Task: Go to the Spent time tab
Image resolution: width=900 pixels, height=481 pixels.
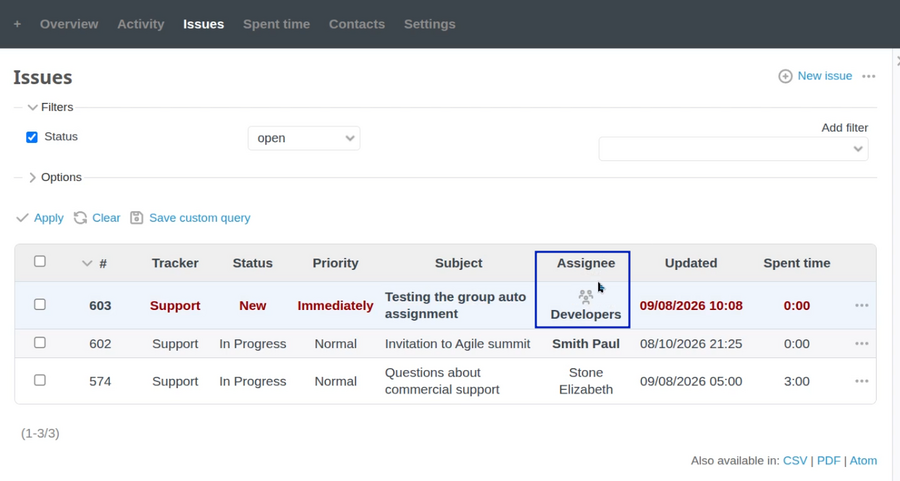Action: click(x=276, y=24)
